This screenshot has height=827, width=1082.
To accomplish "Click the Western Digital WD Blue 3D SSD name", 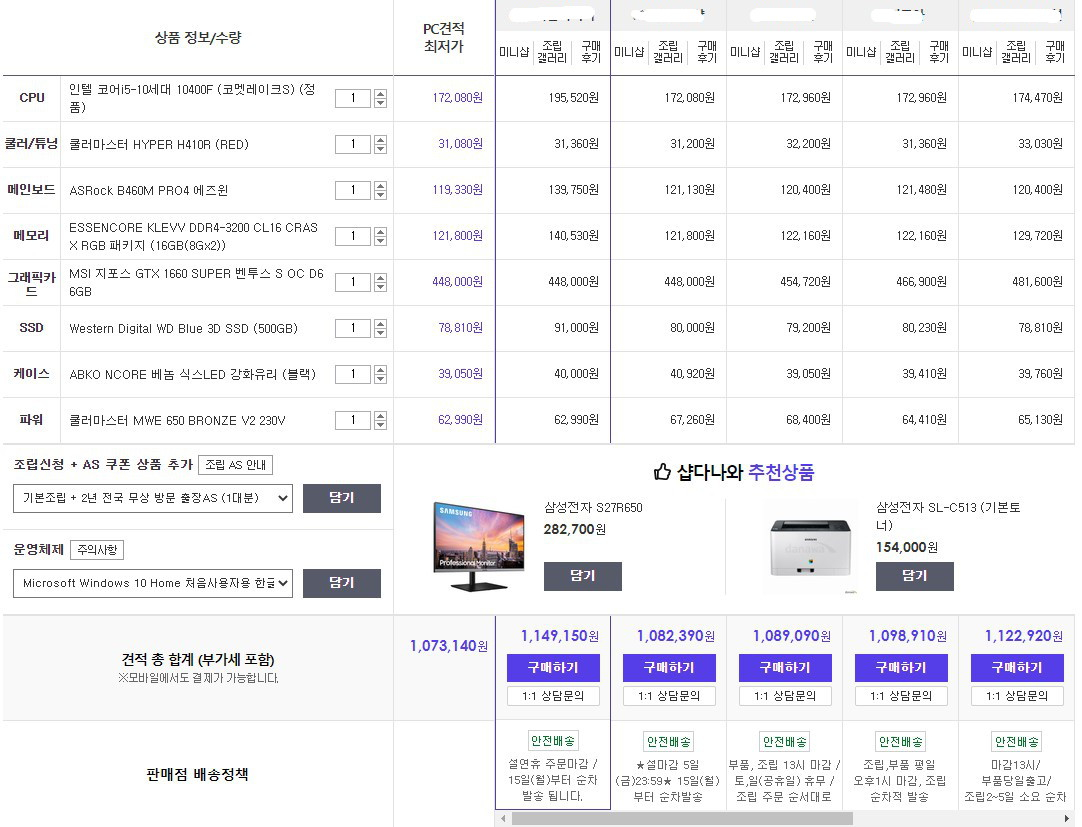I will click(x=184, y=329).
